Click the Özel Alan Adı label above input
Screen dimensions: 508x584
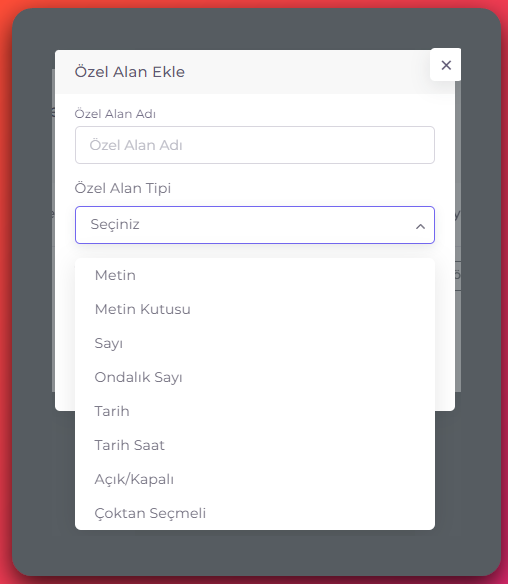115,114
